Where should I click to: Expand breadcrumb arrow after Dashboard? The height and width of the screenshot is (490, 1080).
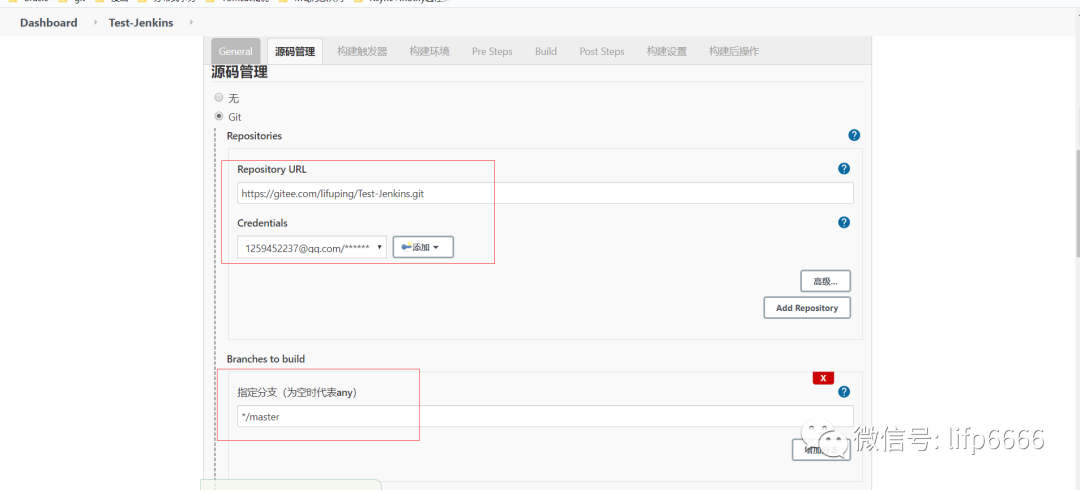[x=95, y=23]
